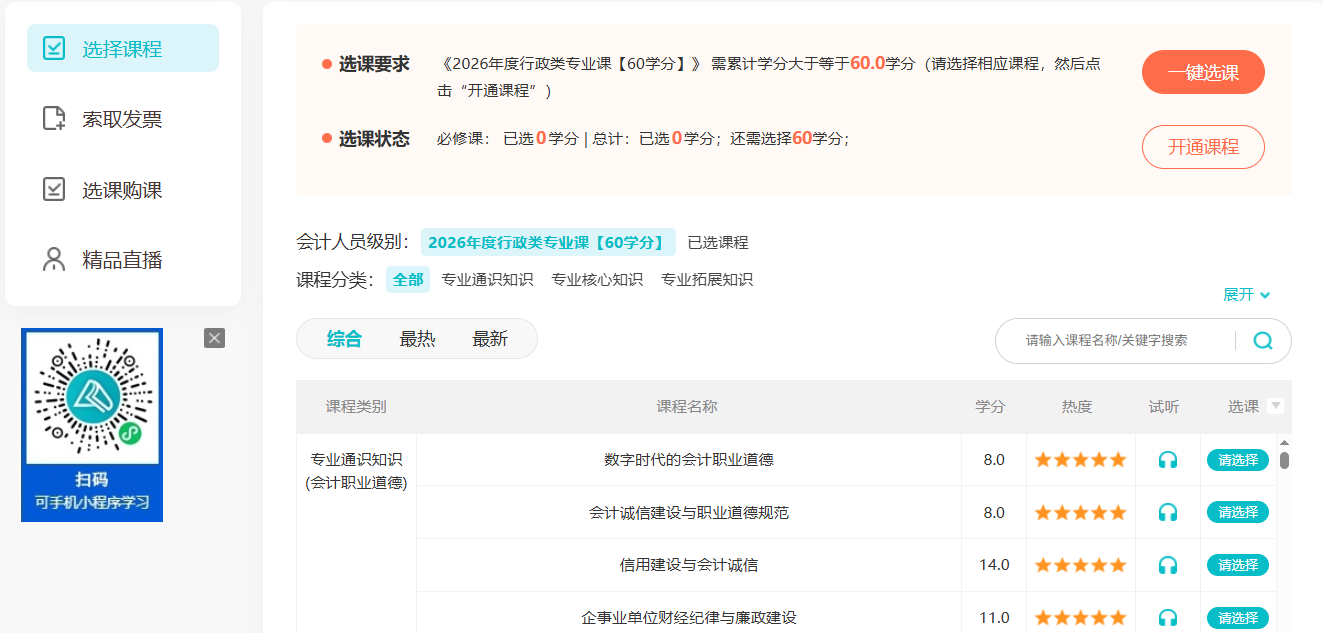Click the 选课购课 sidebar icon
This screenshot has height=633, width=1323.
[54, 189]
